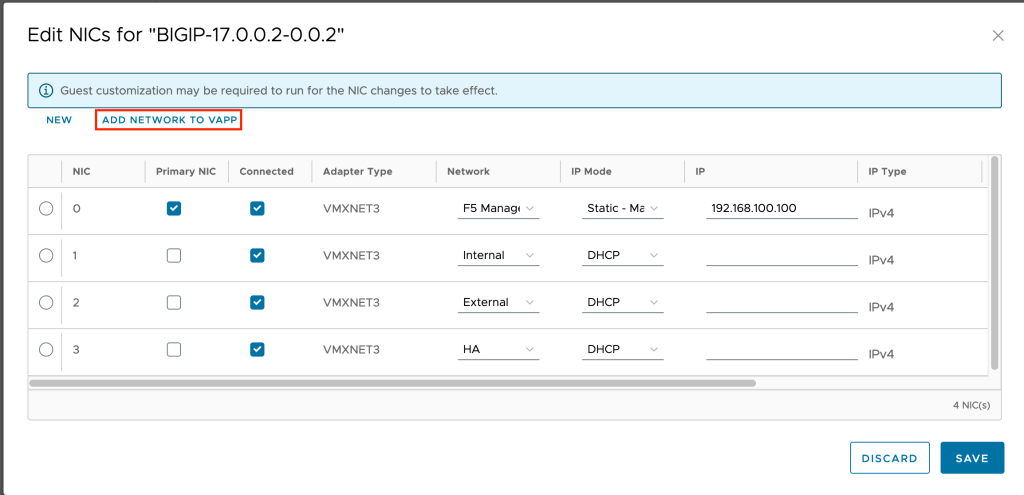This screenshot has height=495, width=1024.
Task: Click the DISCARD button
Action: [889, 458]
